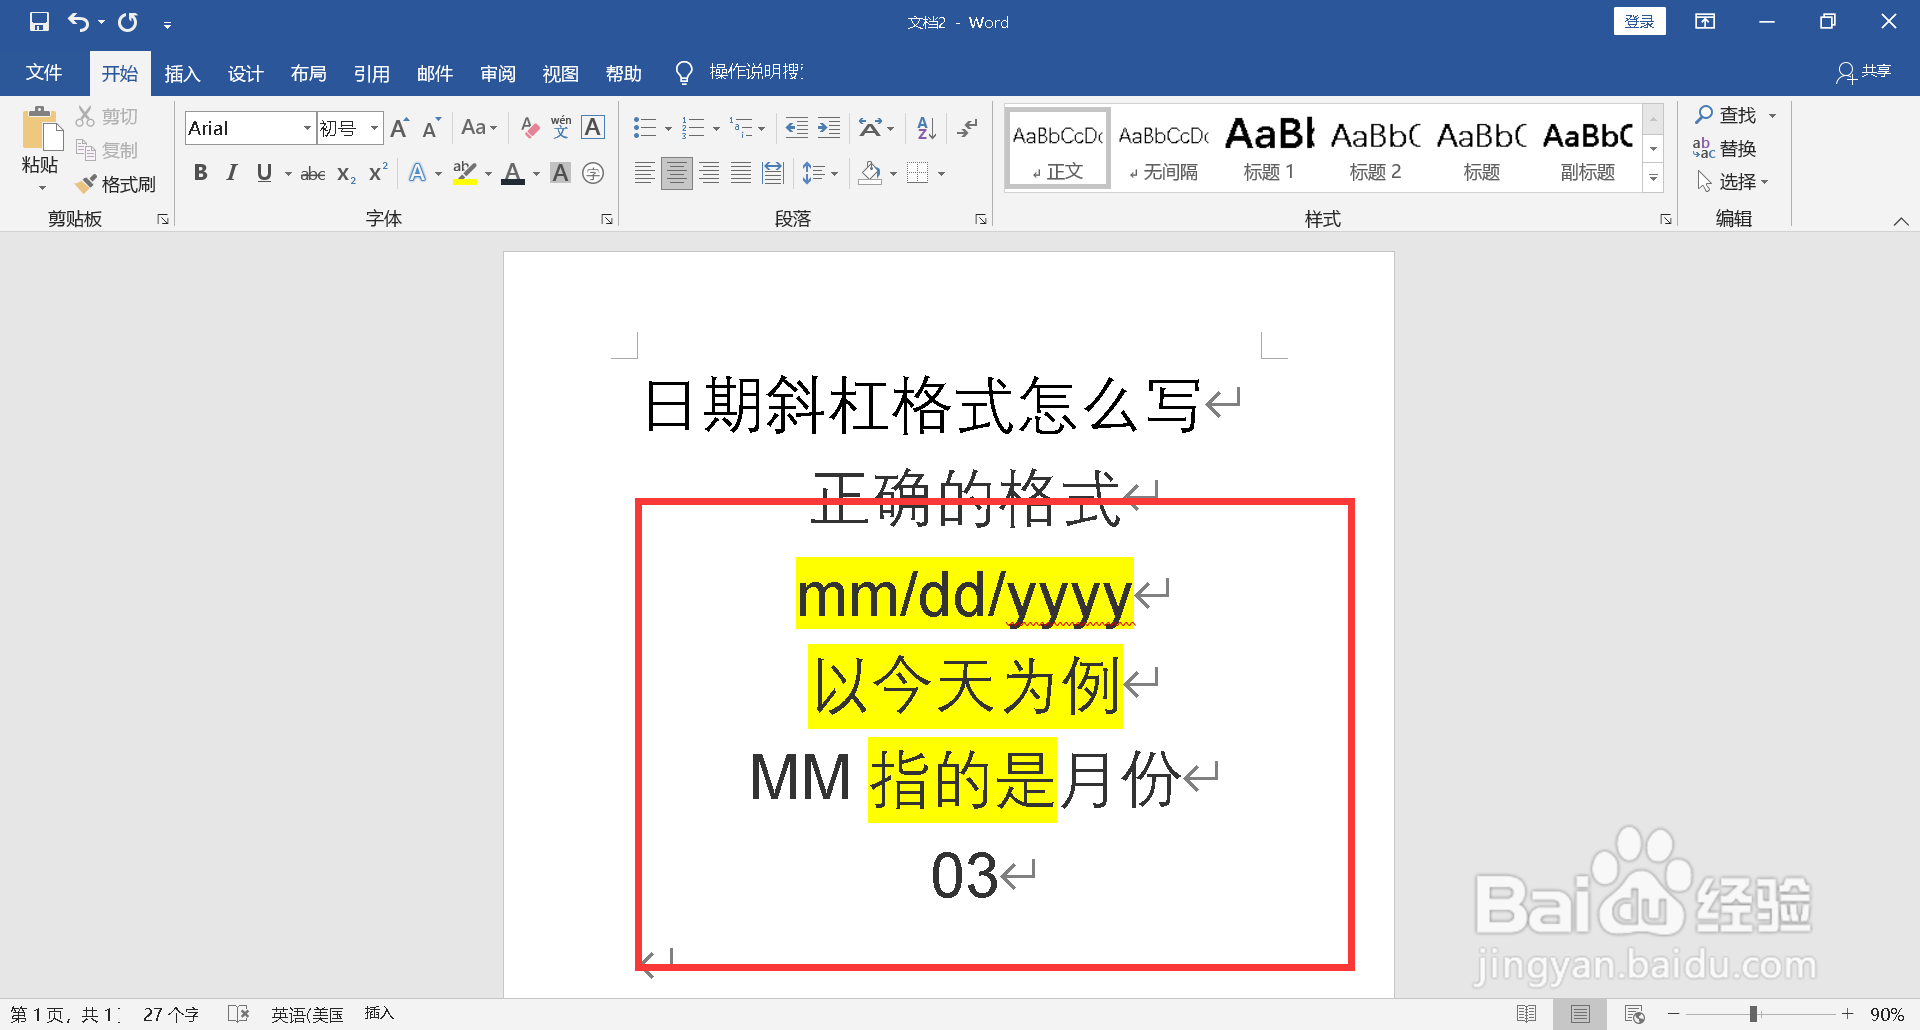
Task: Click the 27 个字 word count
Action: (x=170, y=1014)
